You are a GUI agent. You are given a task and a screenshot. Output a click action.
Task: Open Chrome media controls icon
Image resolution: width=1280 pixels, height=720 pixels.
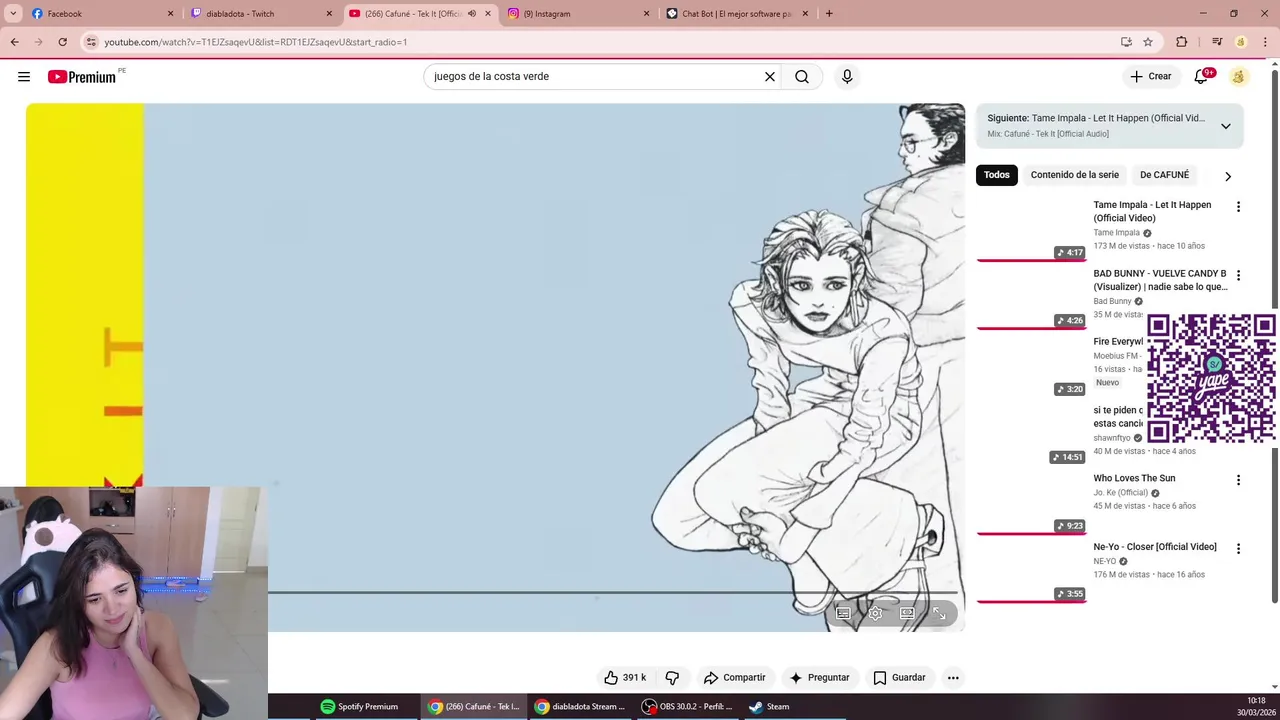pos(1217,42)
